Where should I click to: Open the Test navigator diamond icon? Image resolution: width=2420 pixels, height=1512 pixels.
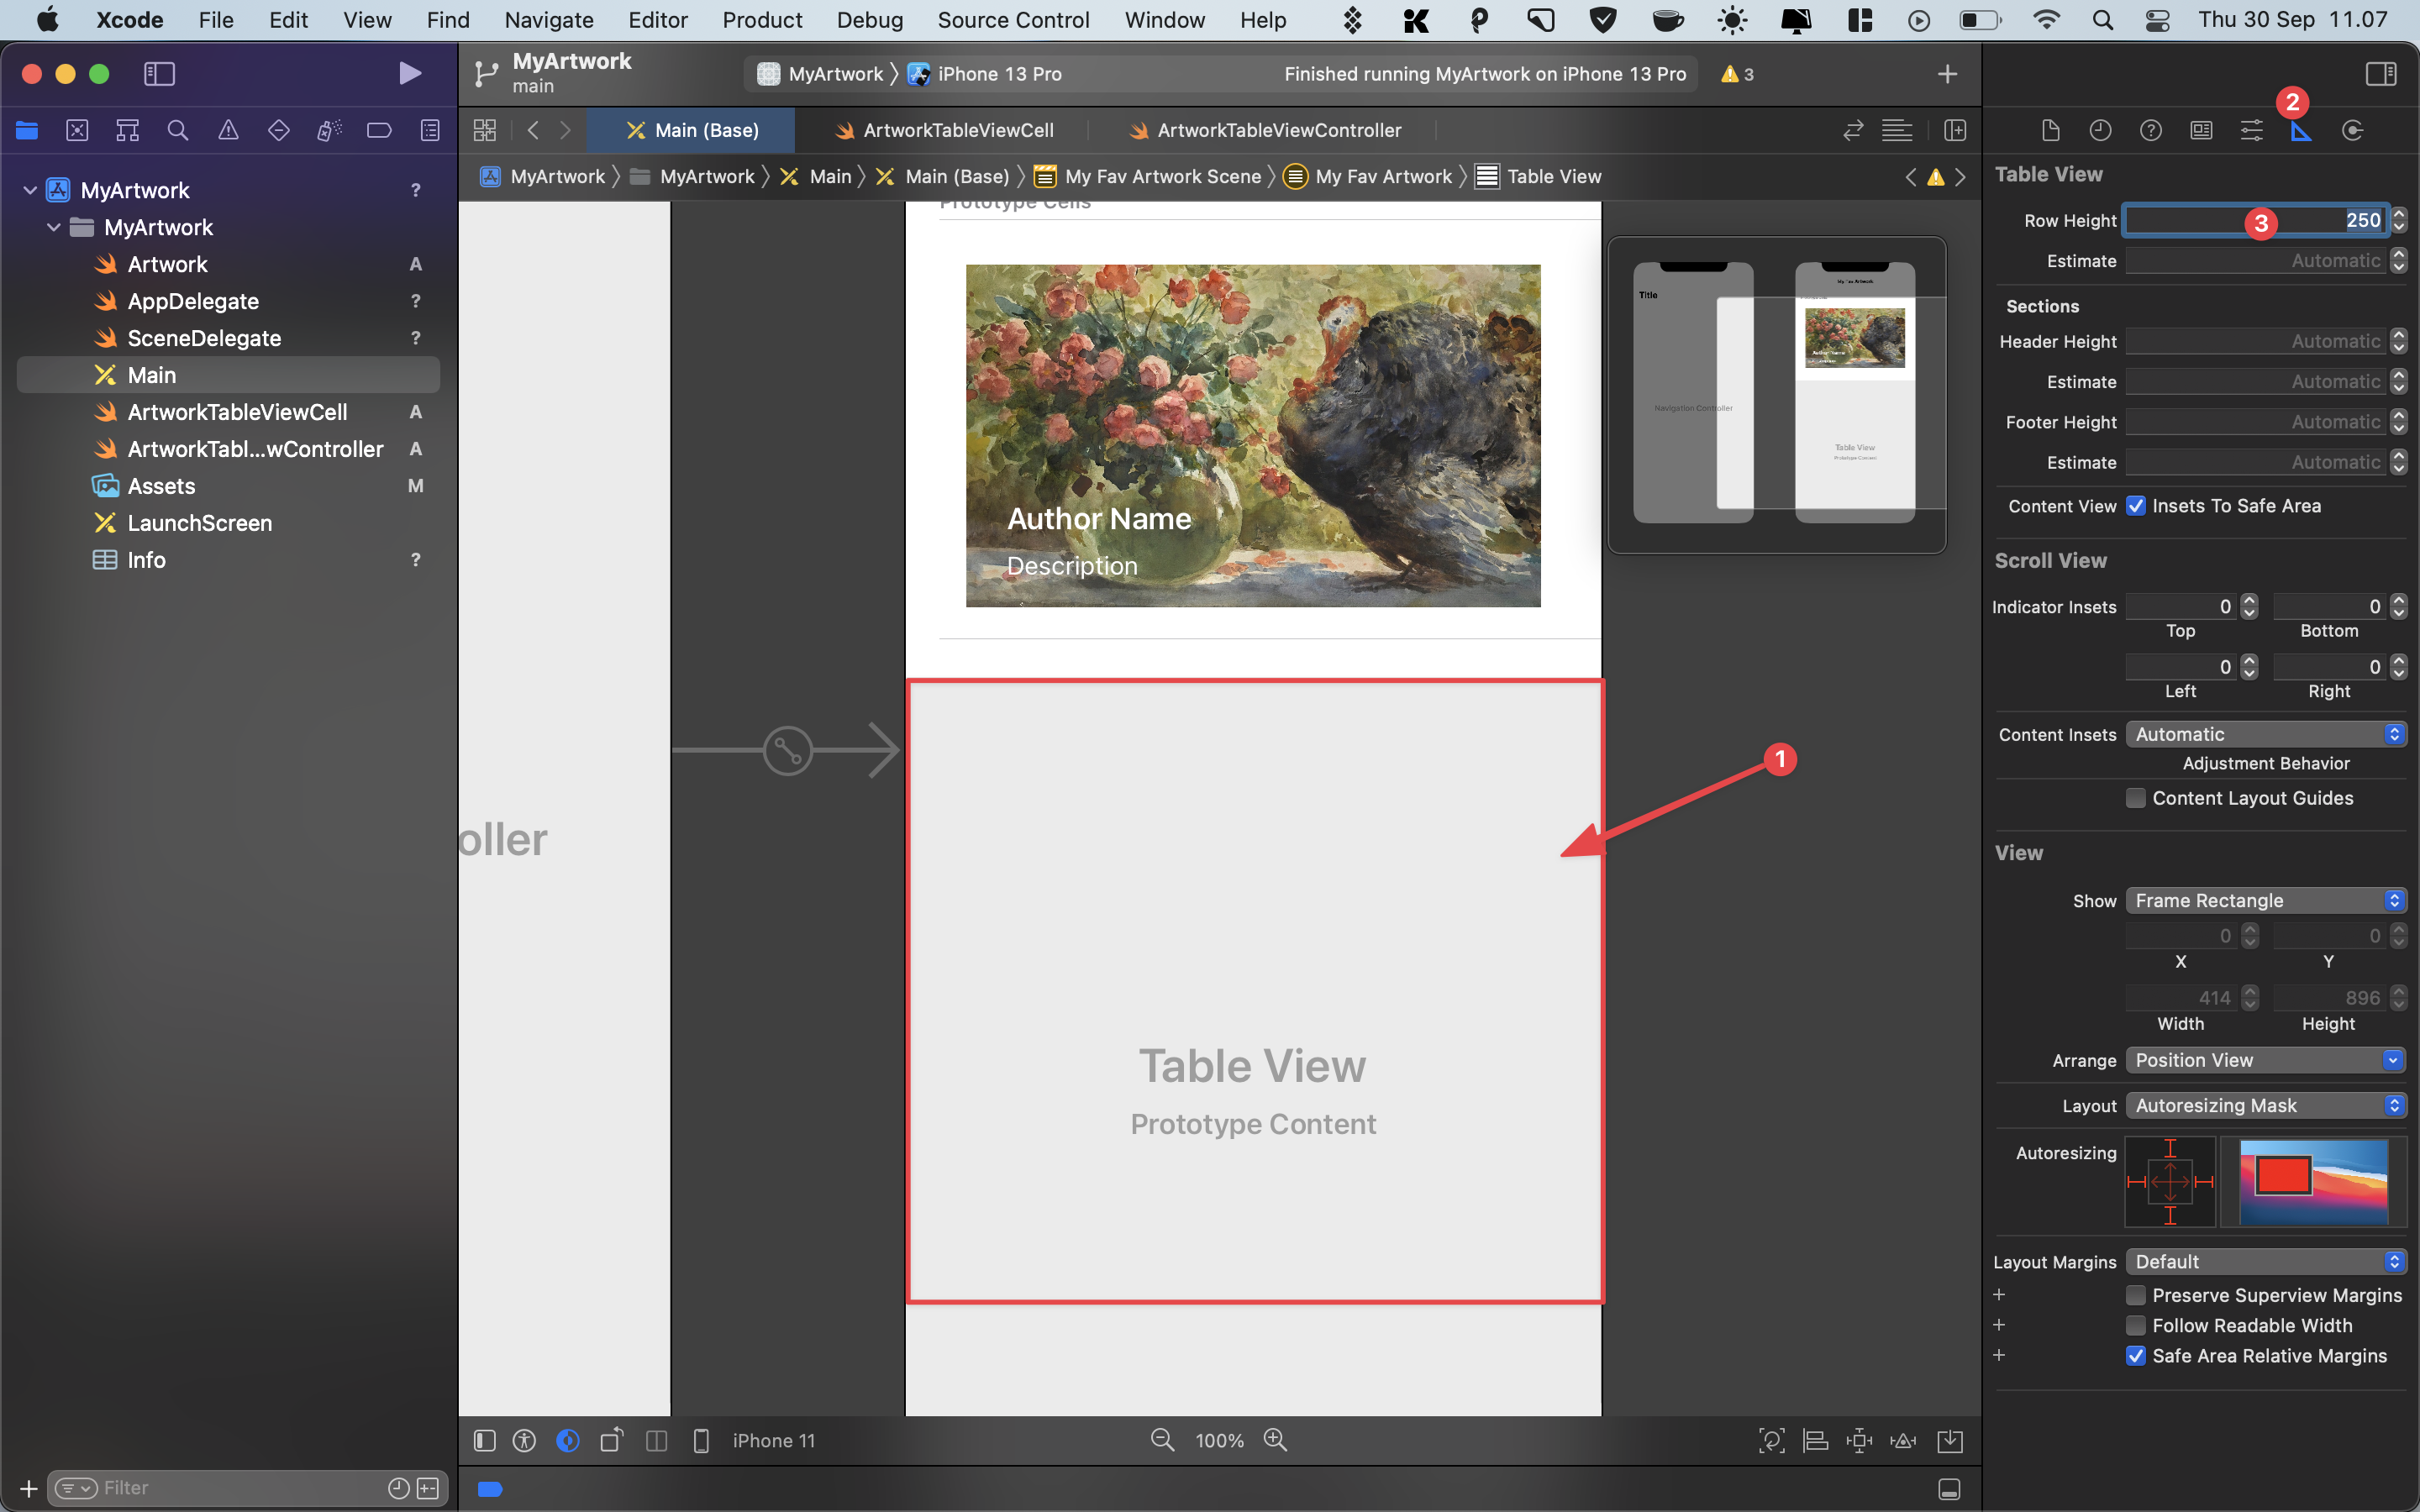pos(279,130)
